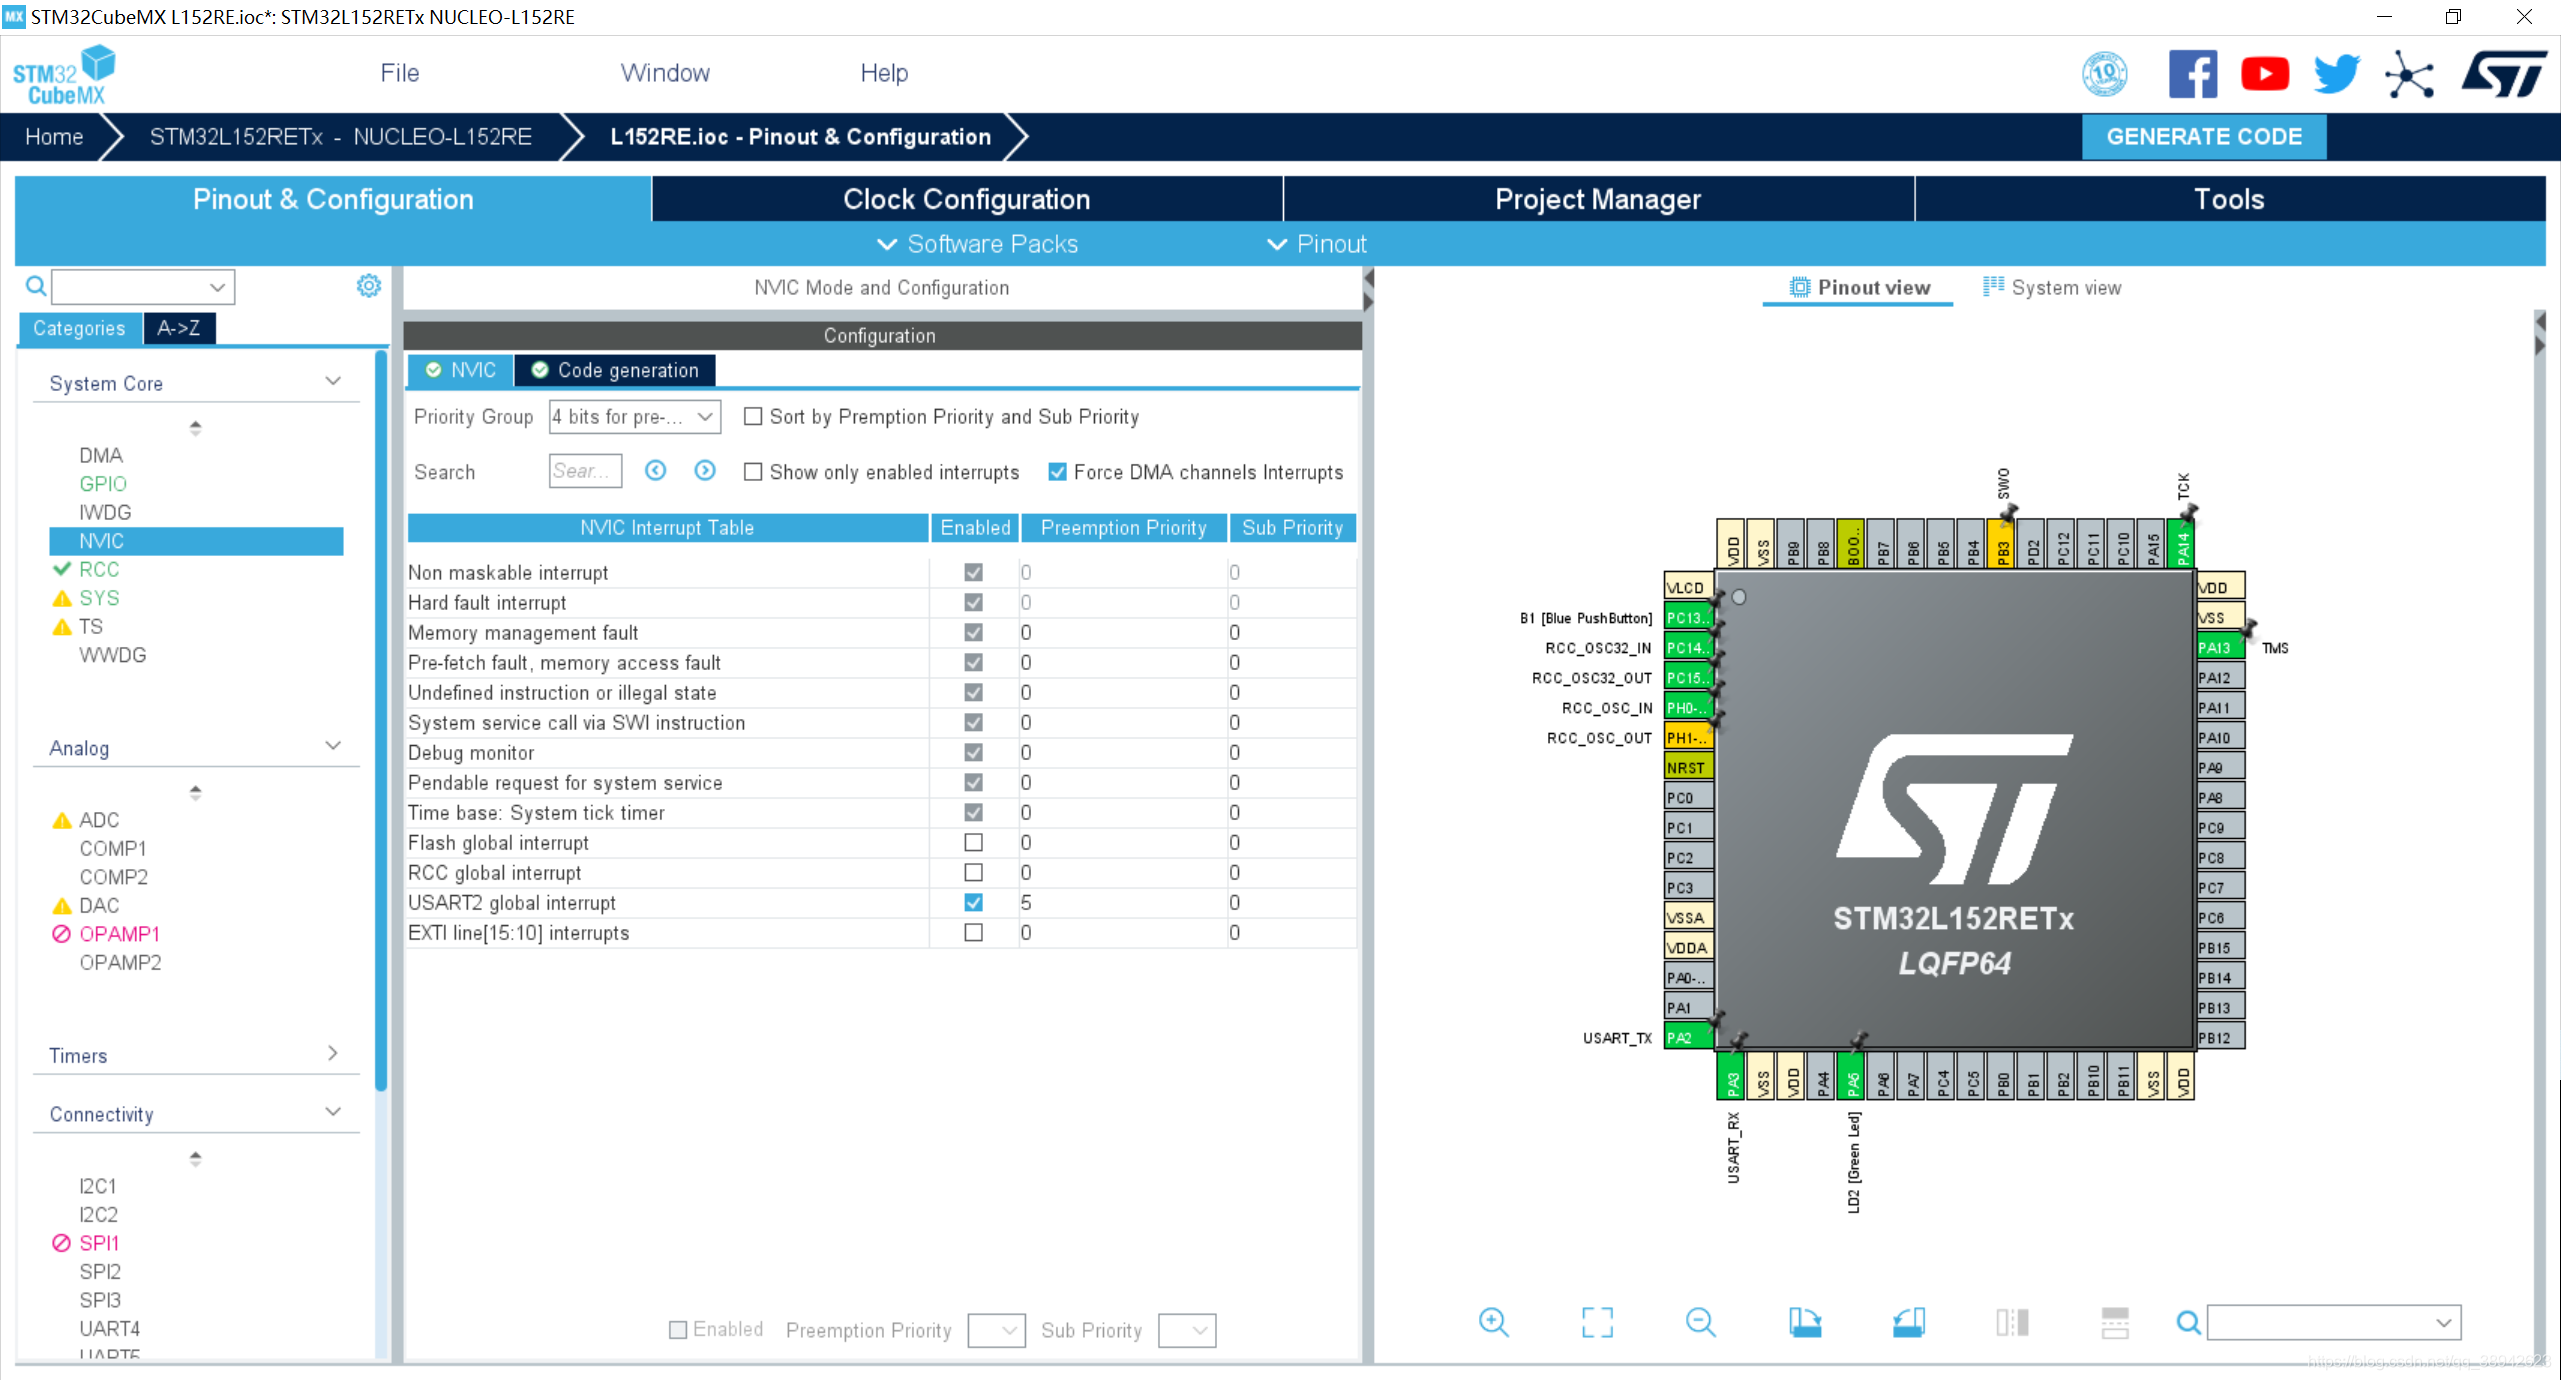Switch to the Clock Configuration tab

(966, 199)
